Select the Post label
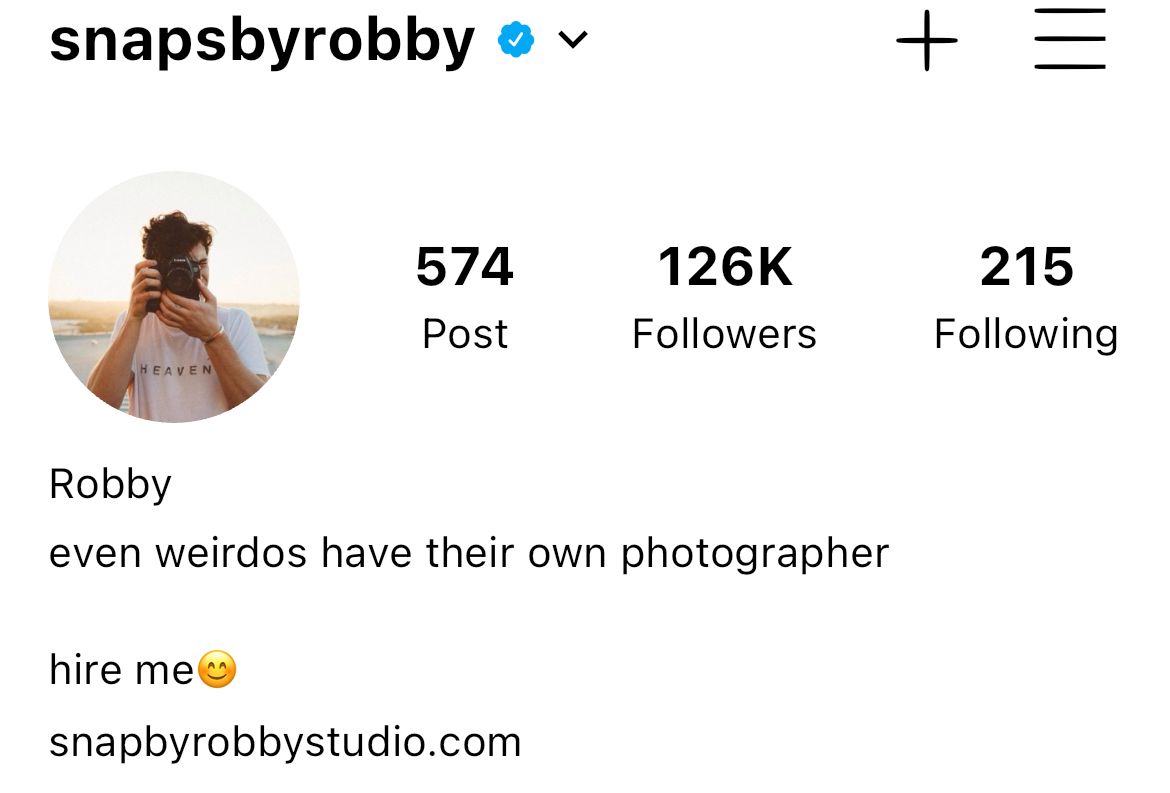The image size is (1170, 793). pyautogui.click(x=464, y=333)
